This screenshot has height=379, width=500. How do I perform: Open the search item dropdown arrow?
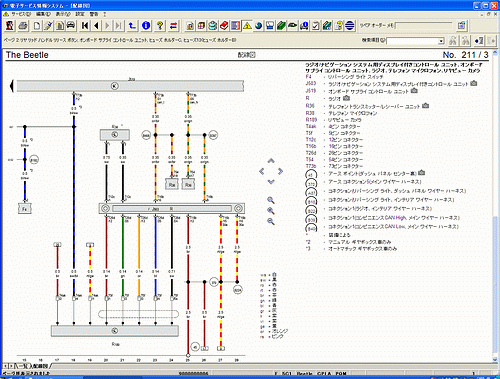click(x=441, y=41)
